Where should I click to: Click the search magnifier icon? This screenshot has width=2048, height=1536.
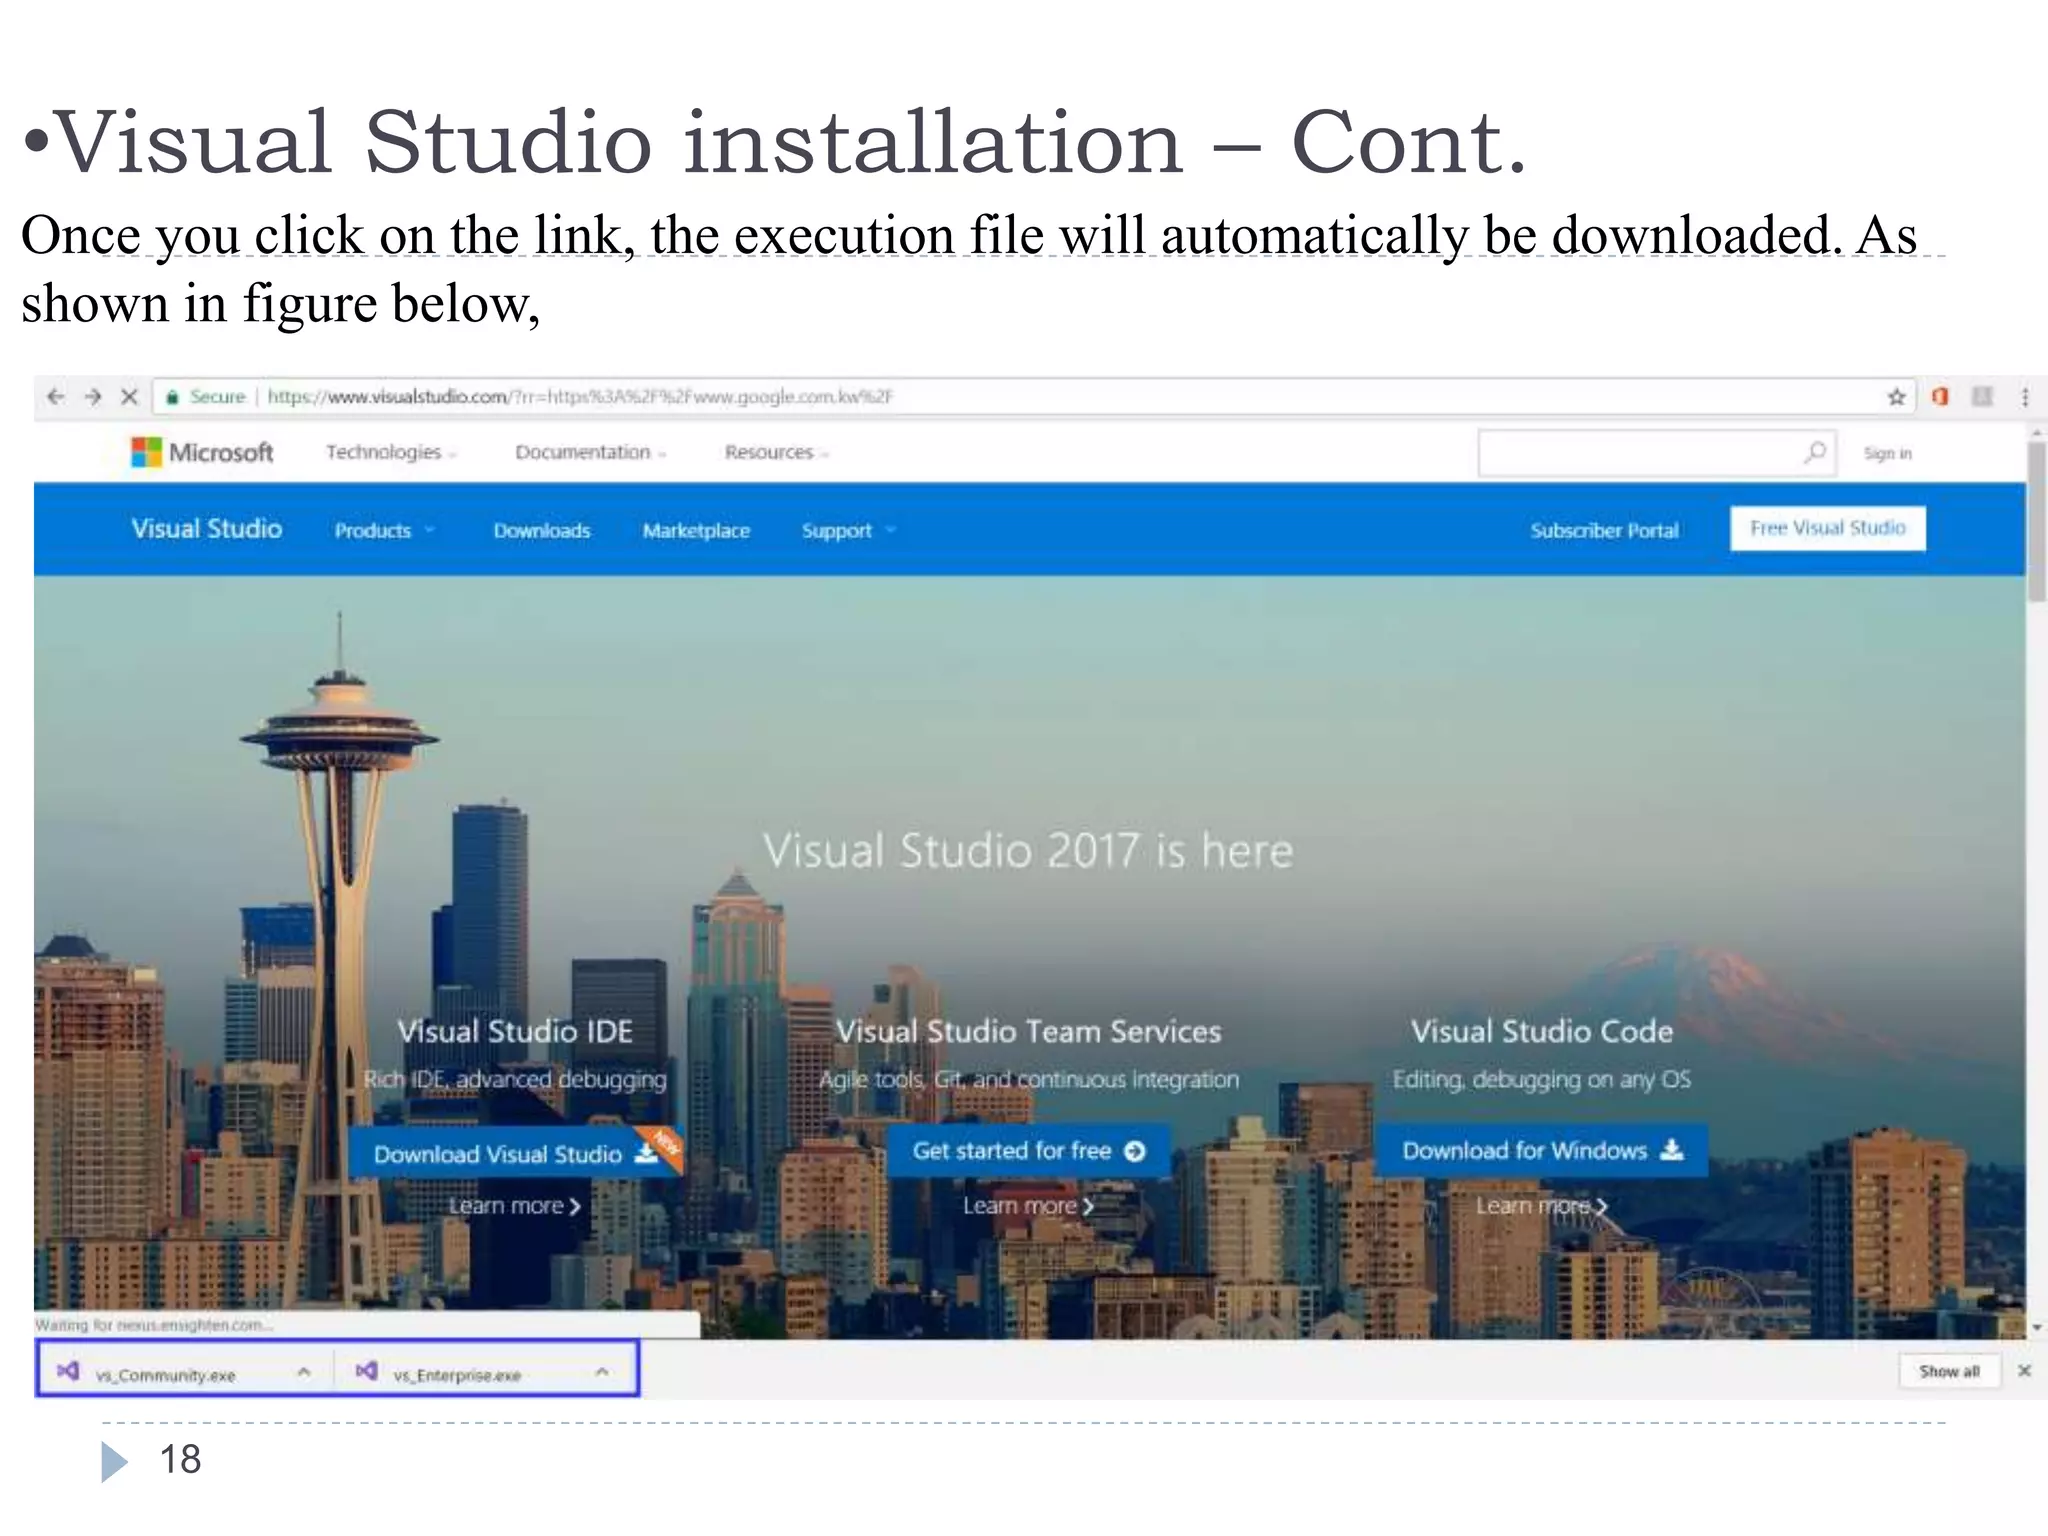click(x=1815, y=453)
